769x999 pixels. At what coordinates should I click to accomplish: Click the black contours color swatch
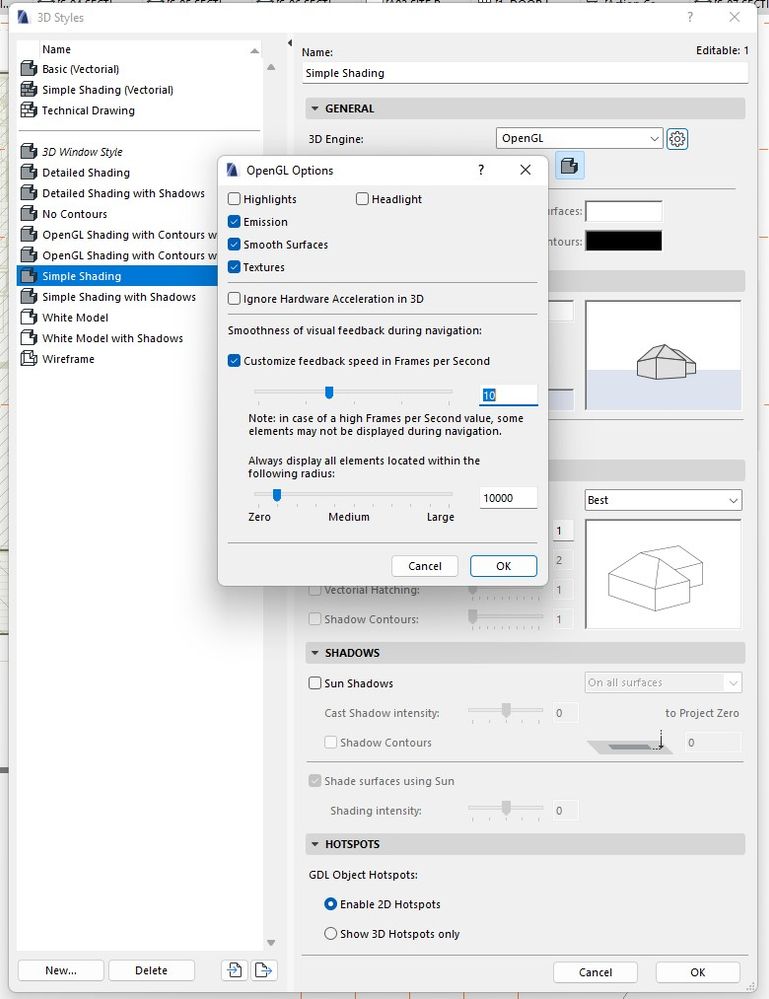pyautogui.click(x=623, y=241)
